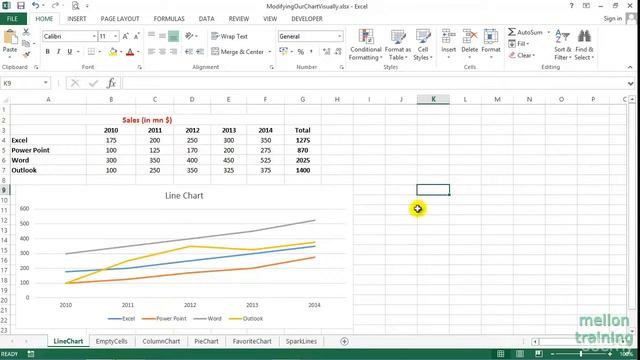The image size is (640, 360).
Task: Click the Line Chart title
Action: [x=184, y=196]
